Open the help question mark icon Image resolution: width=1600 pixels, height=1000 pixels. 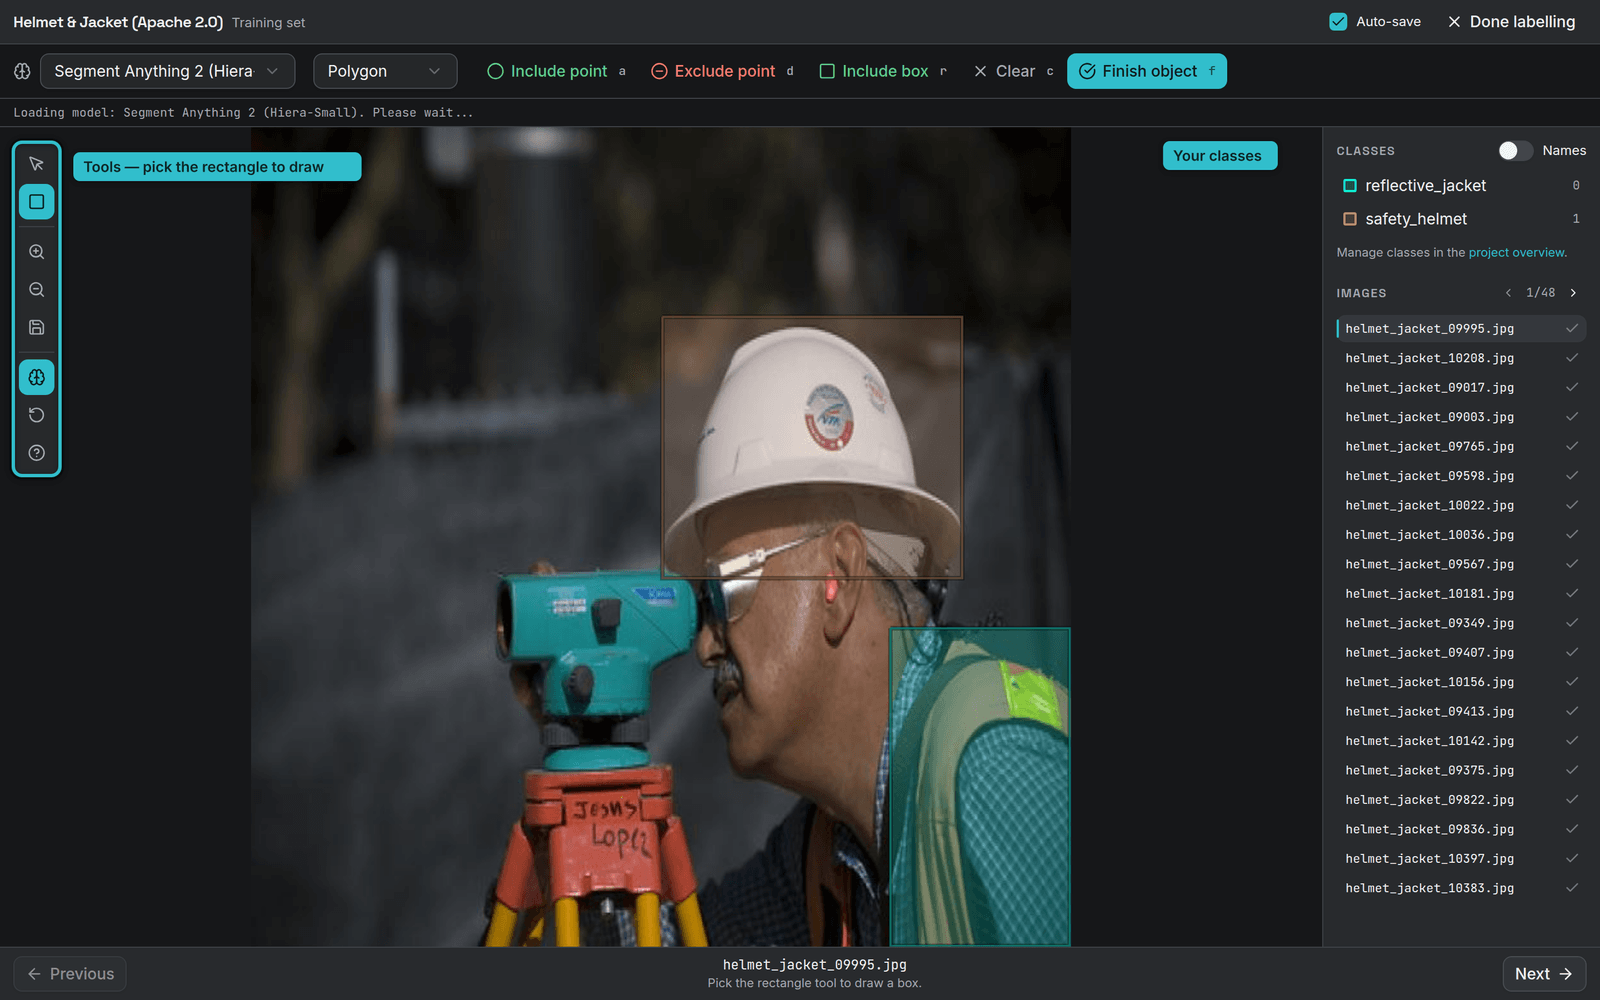pos(37,453)
